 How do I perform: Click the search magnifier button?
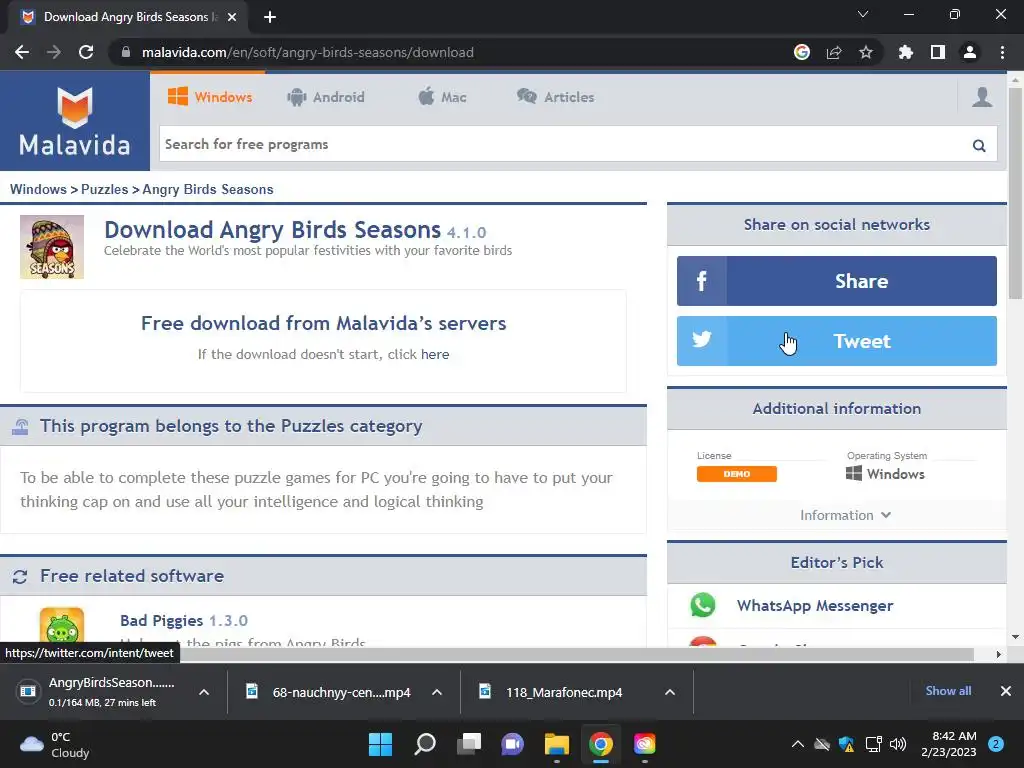[x=979, y=145]
